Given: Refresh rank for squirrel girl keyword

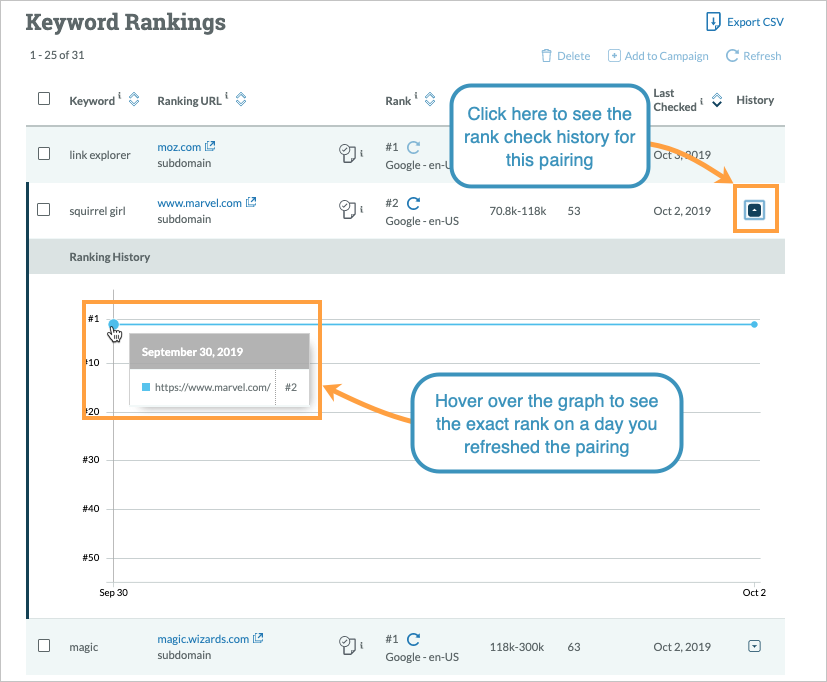Looking at the screenshot, I should [413, 203].
